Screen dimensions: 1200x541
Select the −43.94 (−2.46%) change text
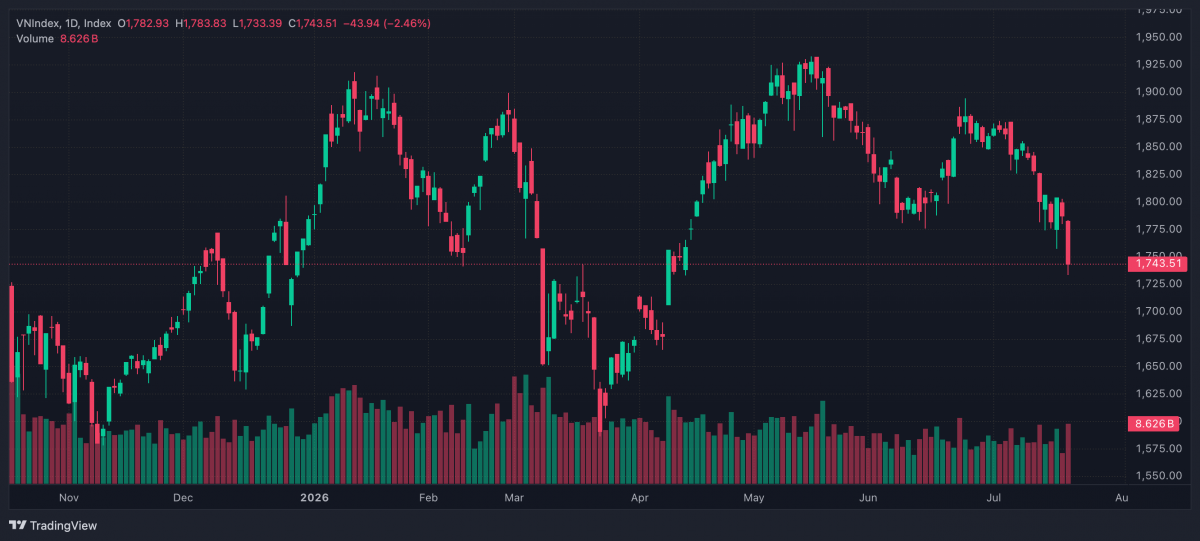[x=386, y=23]
